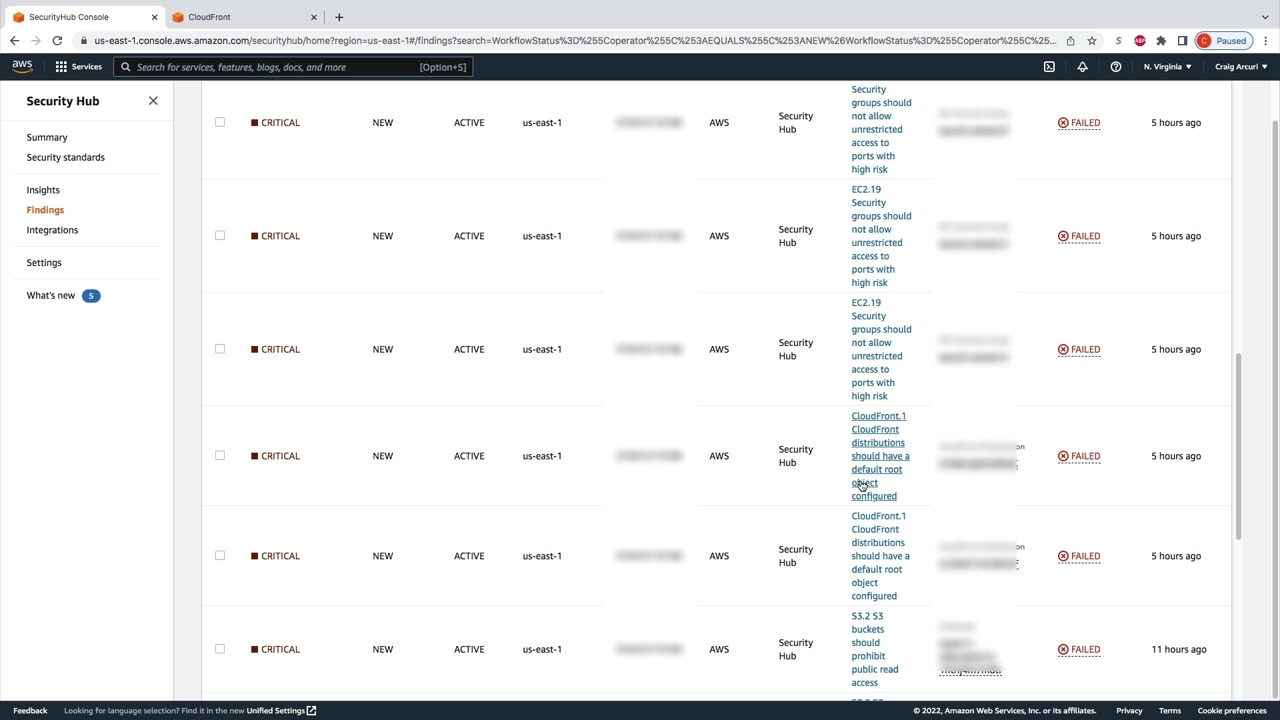Screen dimensions: 1280x720
Task: Focus the AWS services search box
Action: pyautogui.click(x=292, y=67)
